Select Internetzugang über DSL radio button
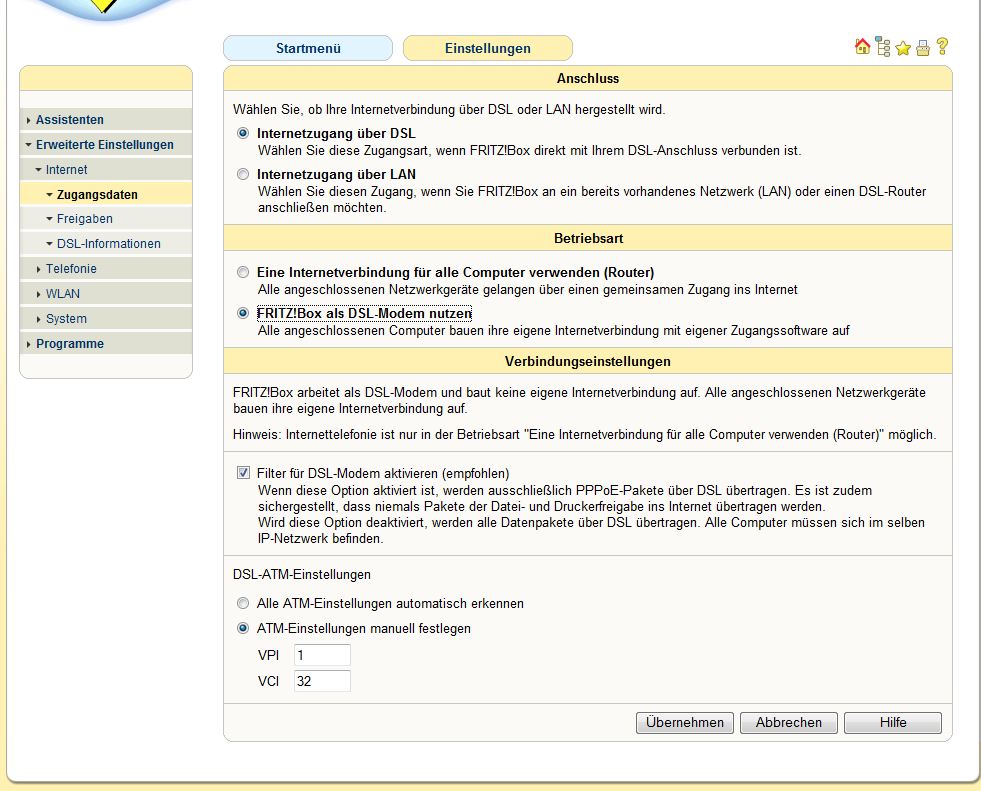The image size is (981, 791). point(243,133)
